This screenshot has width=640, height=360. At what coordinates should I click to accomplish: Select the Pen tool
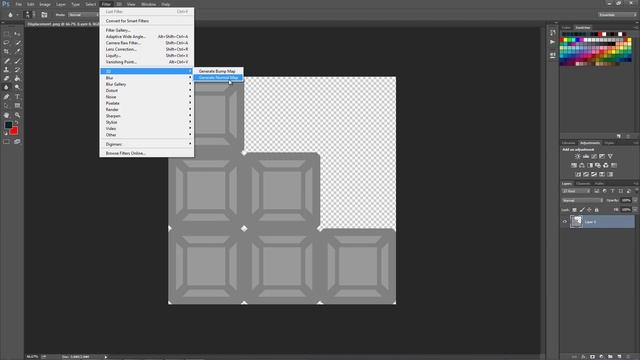7,97
